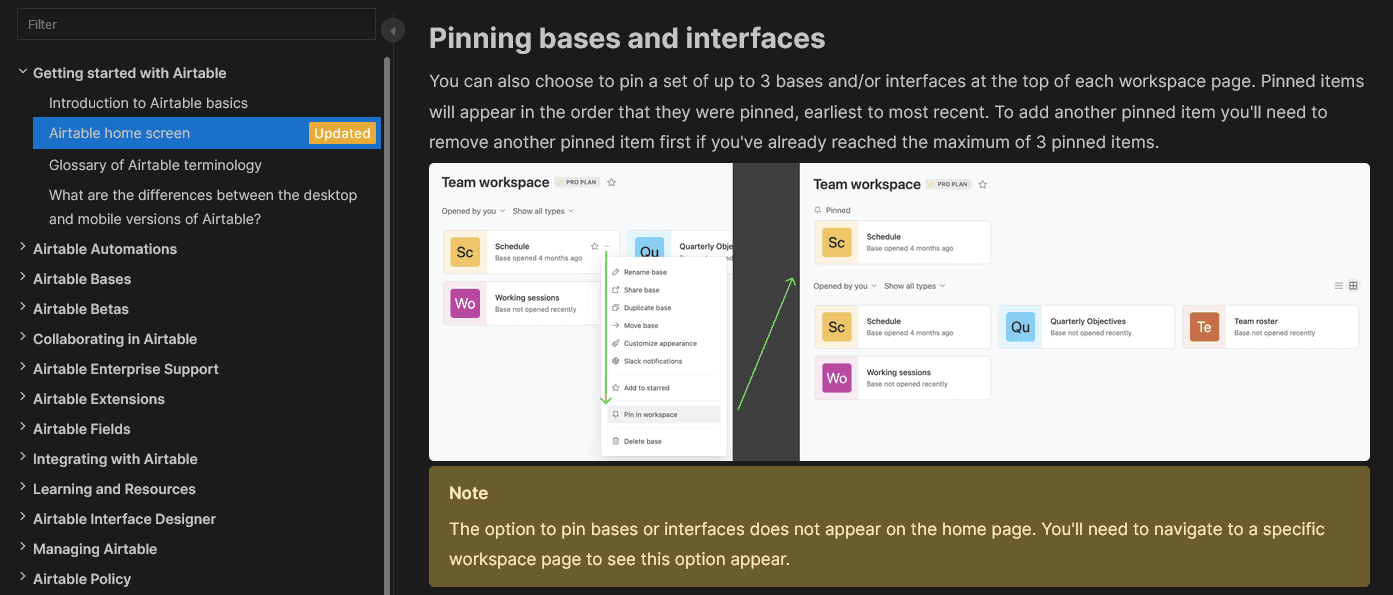Select the Airtable home screen article
This screenshot has height=595, width=1393.
tap(119, 133)
